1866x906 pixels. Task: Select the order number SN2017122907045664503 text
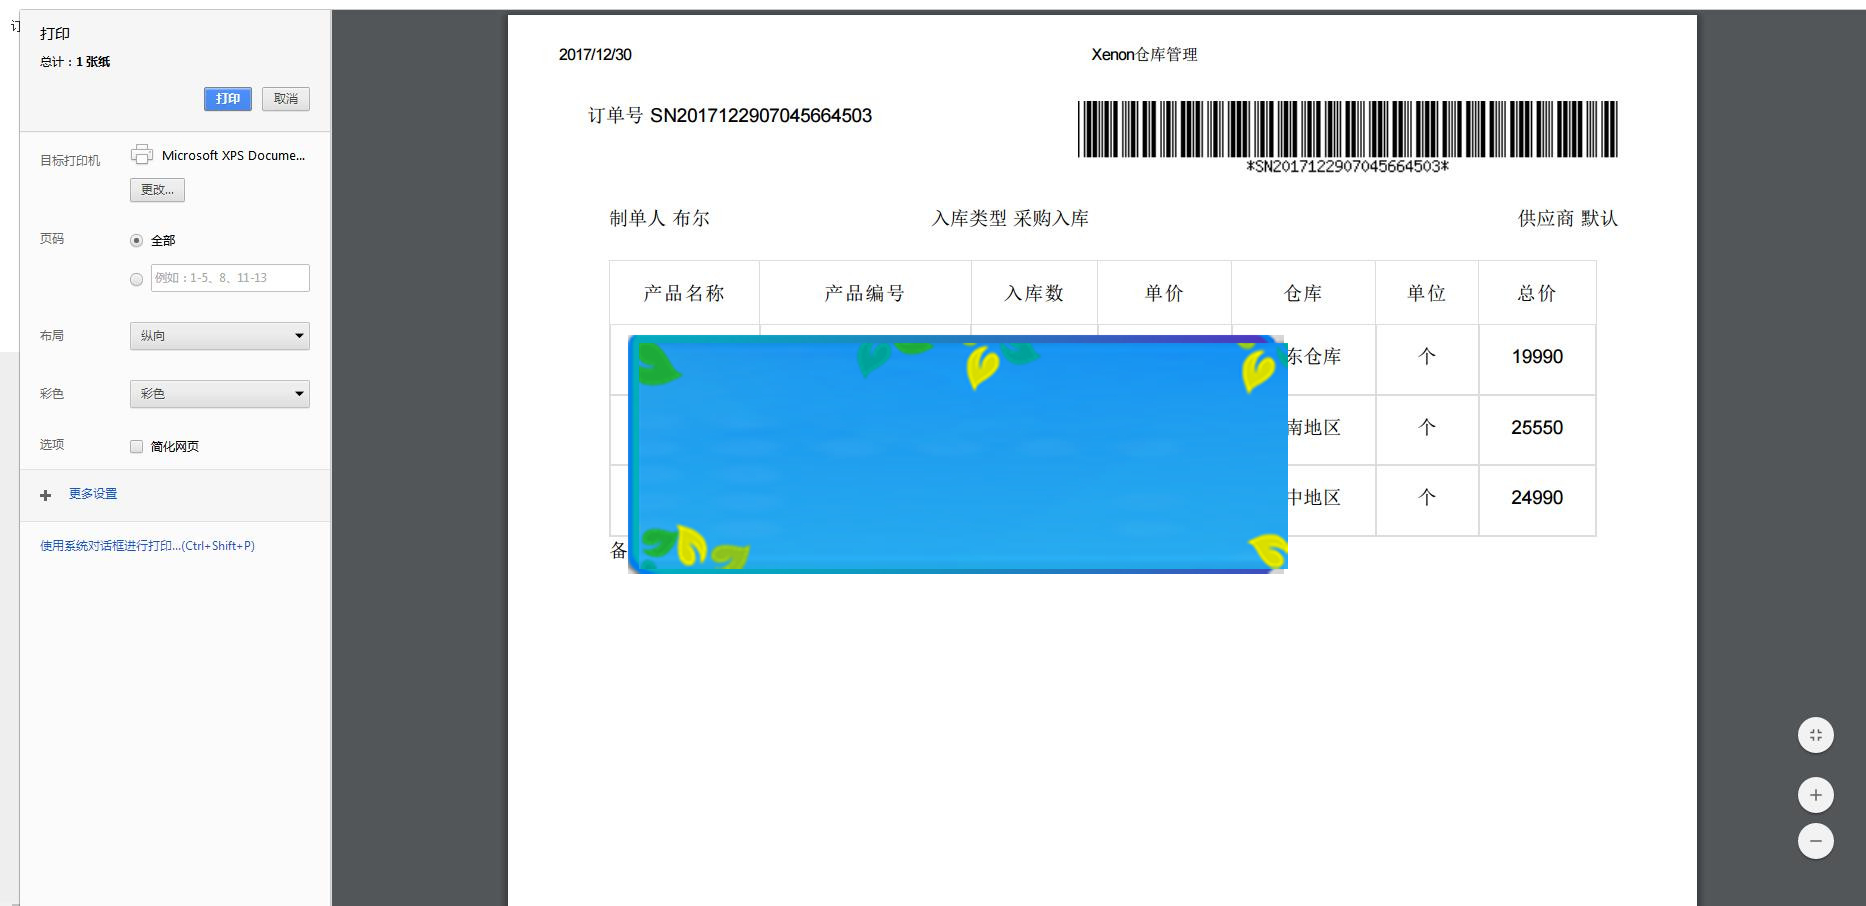[x=761, y=115]
